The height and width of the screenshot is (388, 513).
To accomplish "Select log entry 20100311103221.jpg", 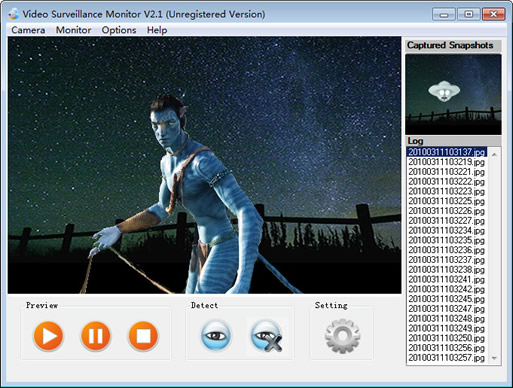I will (x=447, y=172).
